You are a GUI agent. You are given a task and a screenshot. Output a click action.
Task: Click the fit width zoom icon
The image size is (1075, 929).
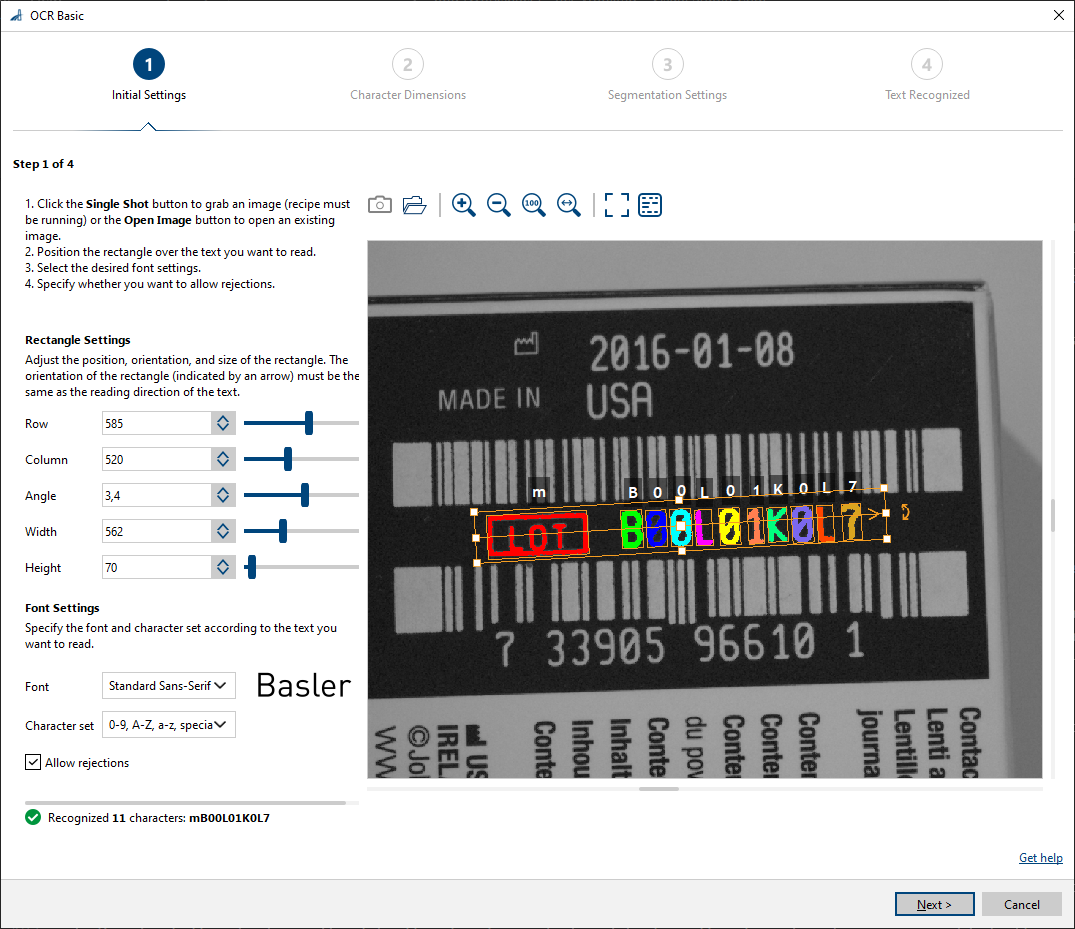click(568, 205)
